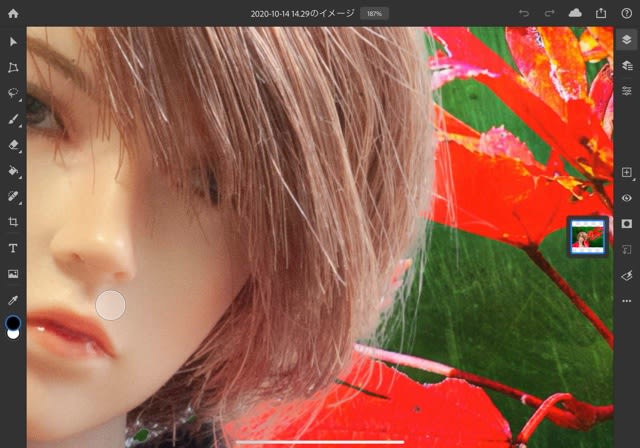Toggle the compact layer view
640x448 pixels.
(x=627, y=40)
